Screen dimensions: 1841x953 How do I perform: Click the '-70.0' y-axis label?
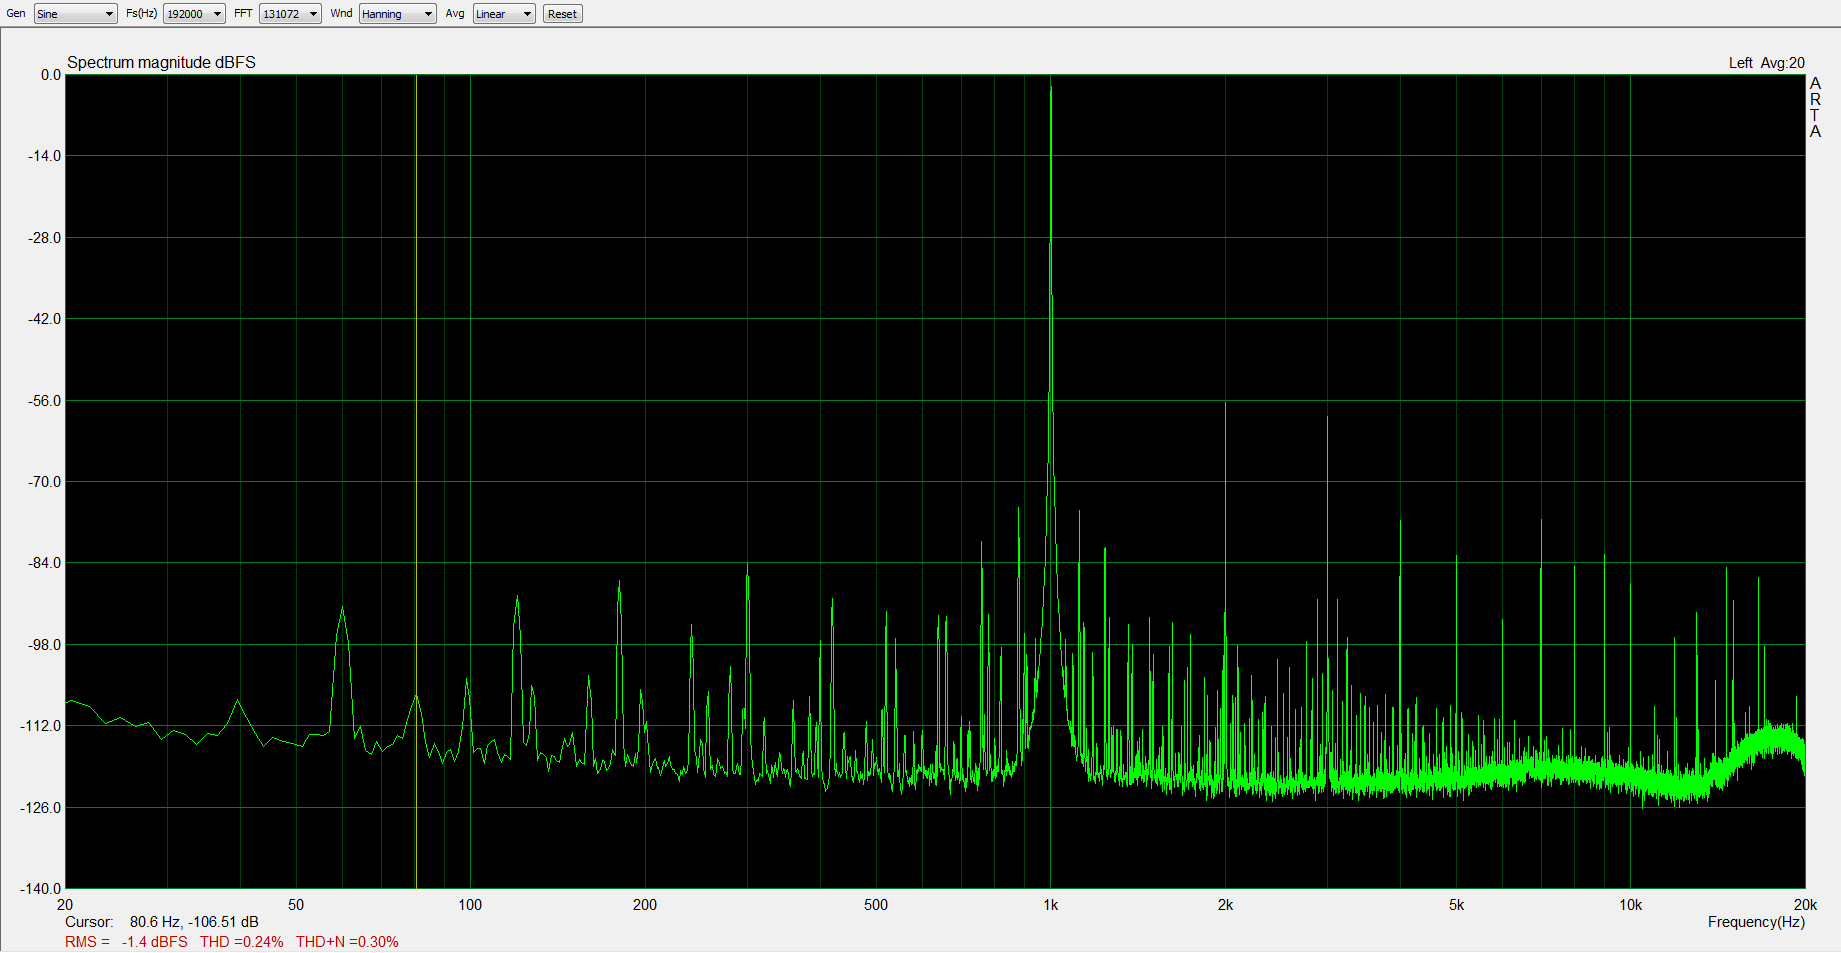click(x=44, y=482)
